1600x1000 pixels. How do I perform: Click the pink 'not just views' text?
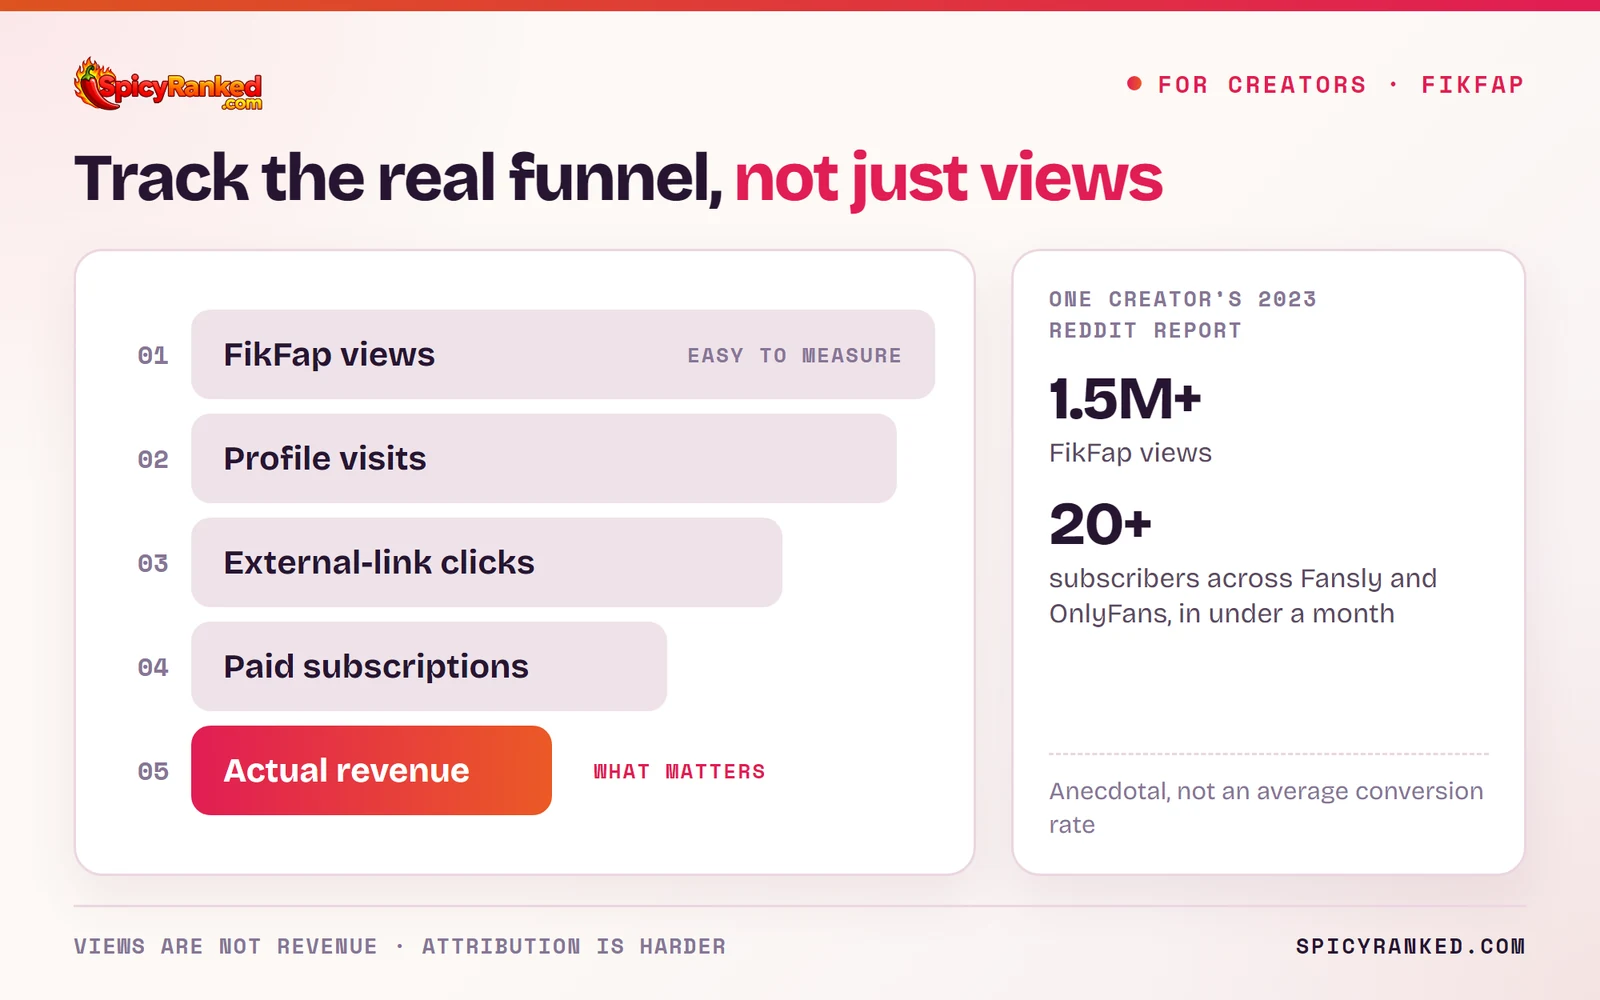948,180
